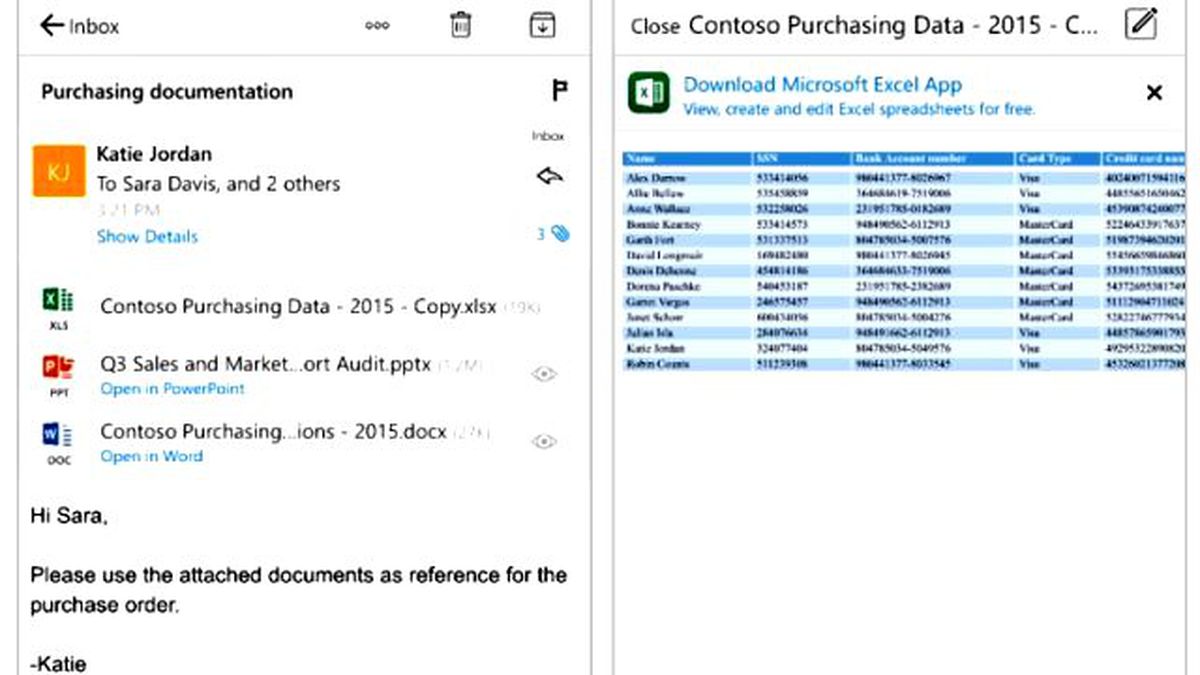Archive the message using the box icon

542,25
